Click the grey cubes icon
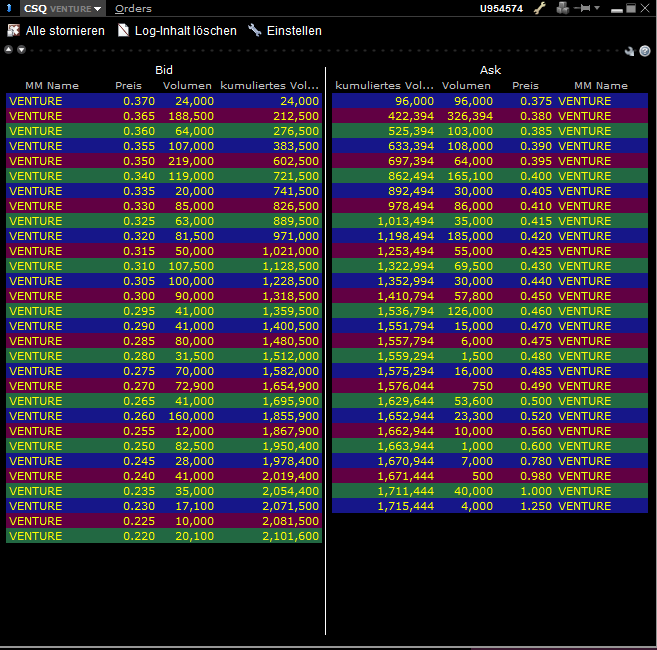 click(562, 8)
